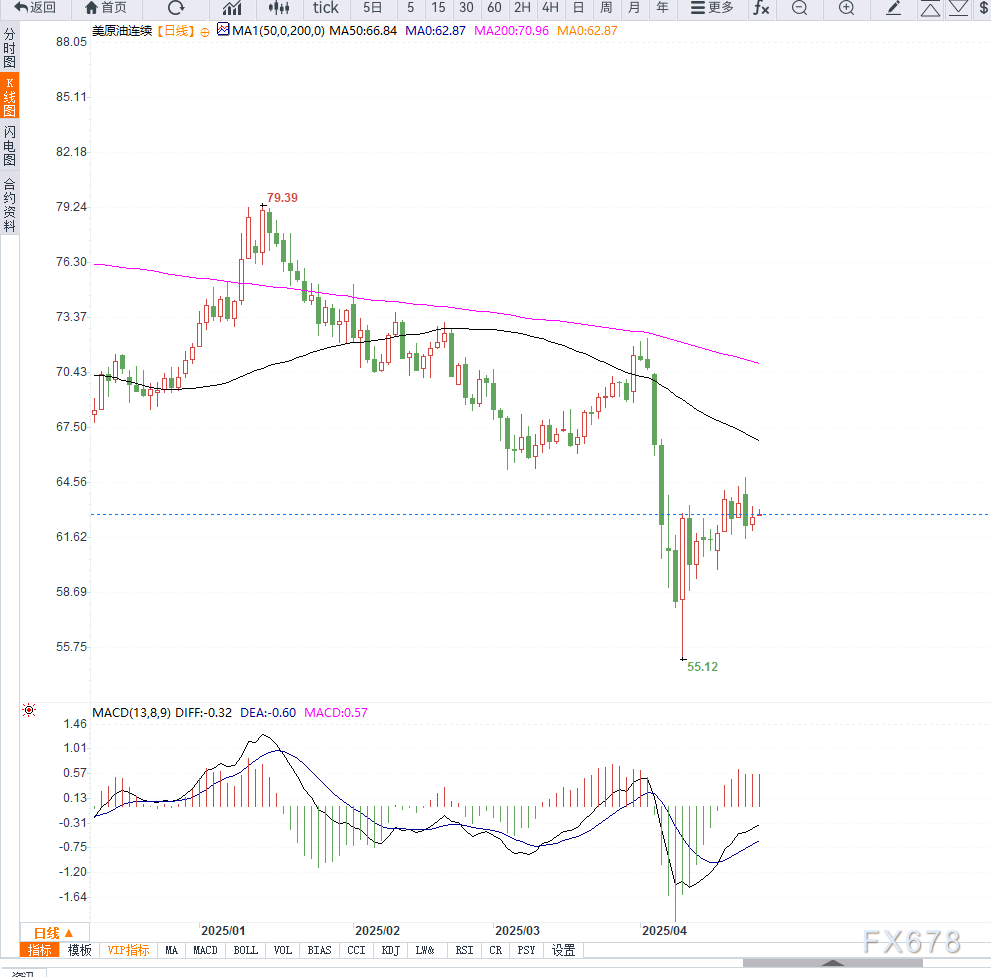Select the 4H timeframe in toolbar
Viewport: 991px width, 977px height.
[x=550, y=8]
